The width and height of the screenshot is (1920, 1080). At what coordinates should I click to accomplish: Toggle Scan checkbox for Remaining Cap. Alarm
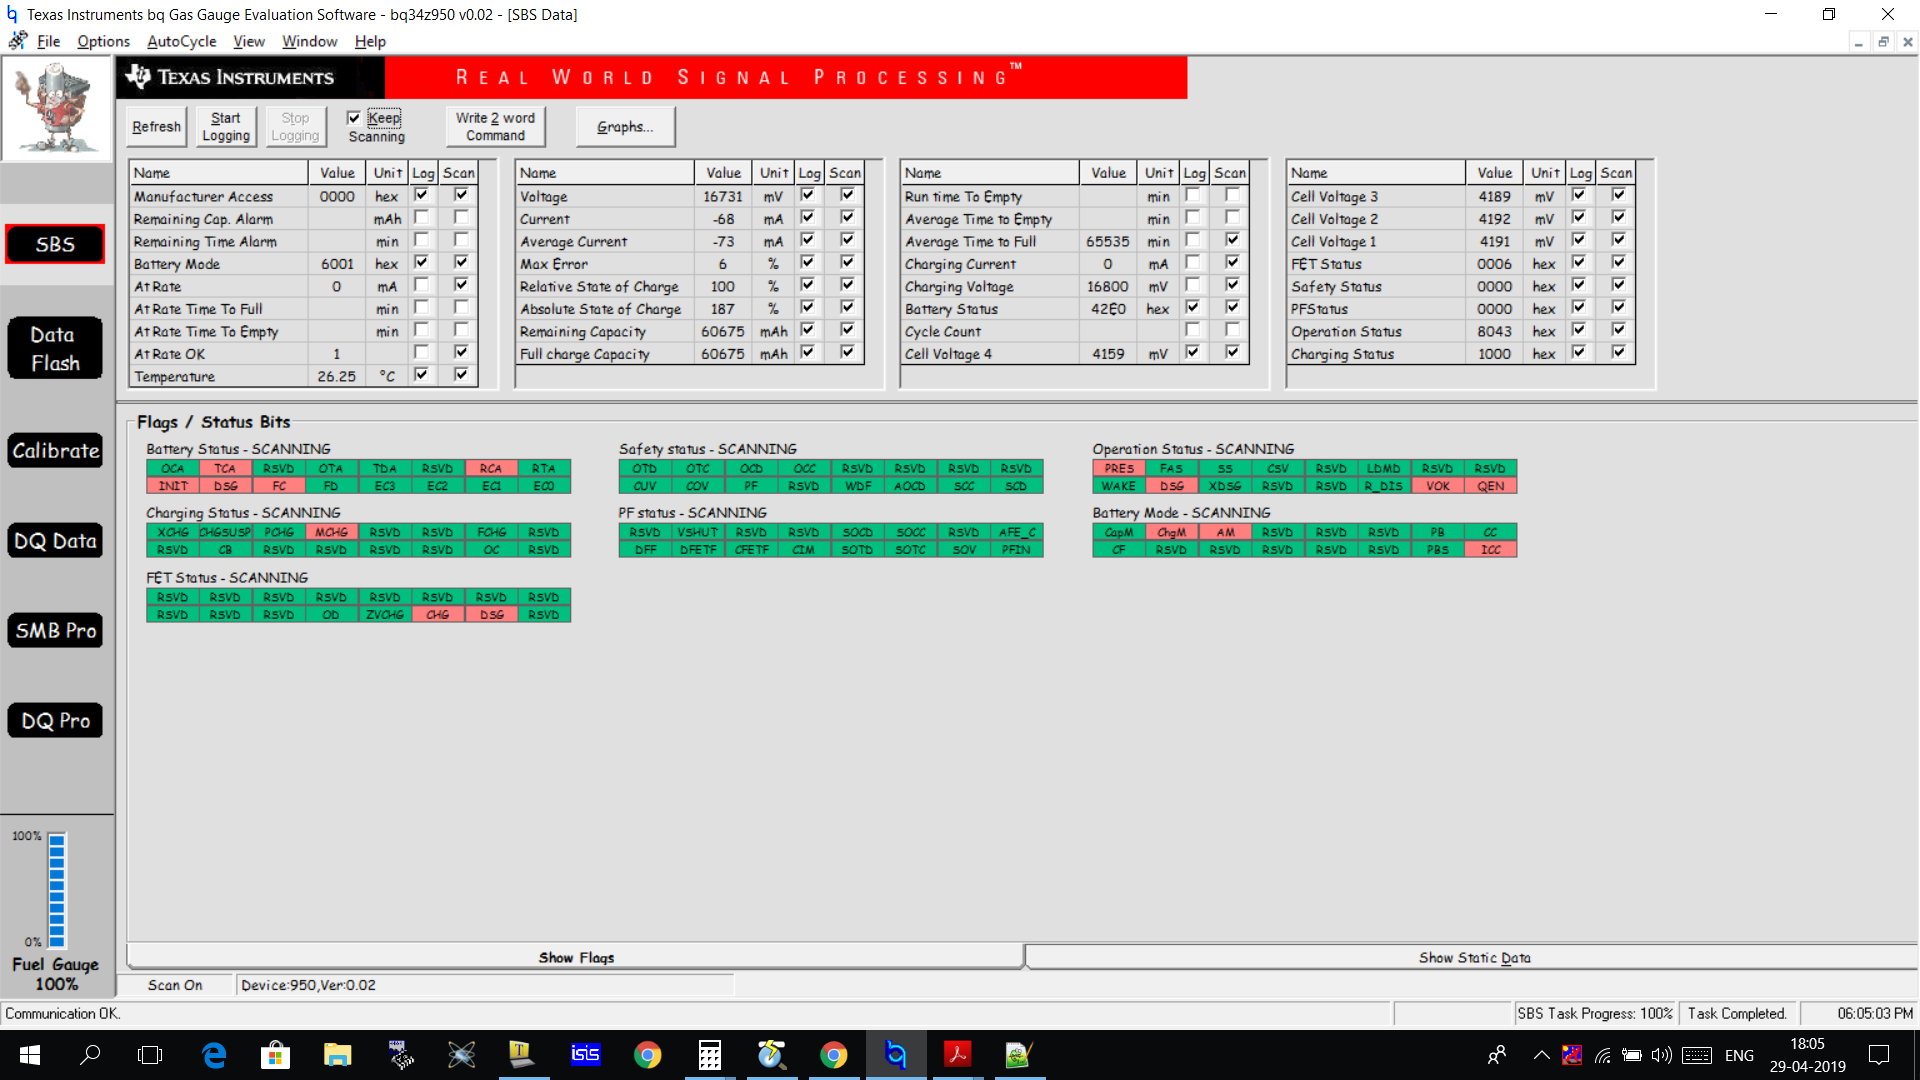tap(461, 218)
